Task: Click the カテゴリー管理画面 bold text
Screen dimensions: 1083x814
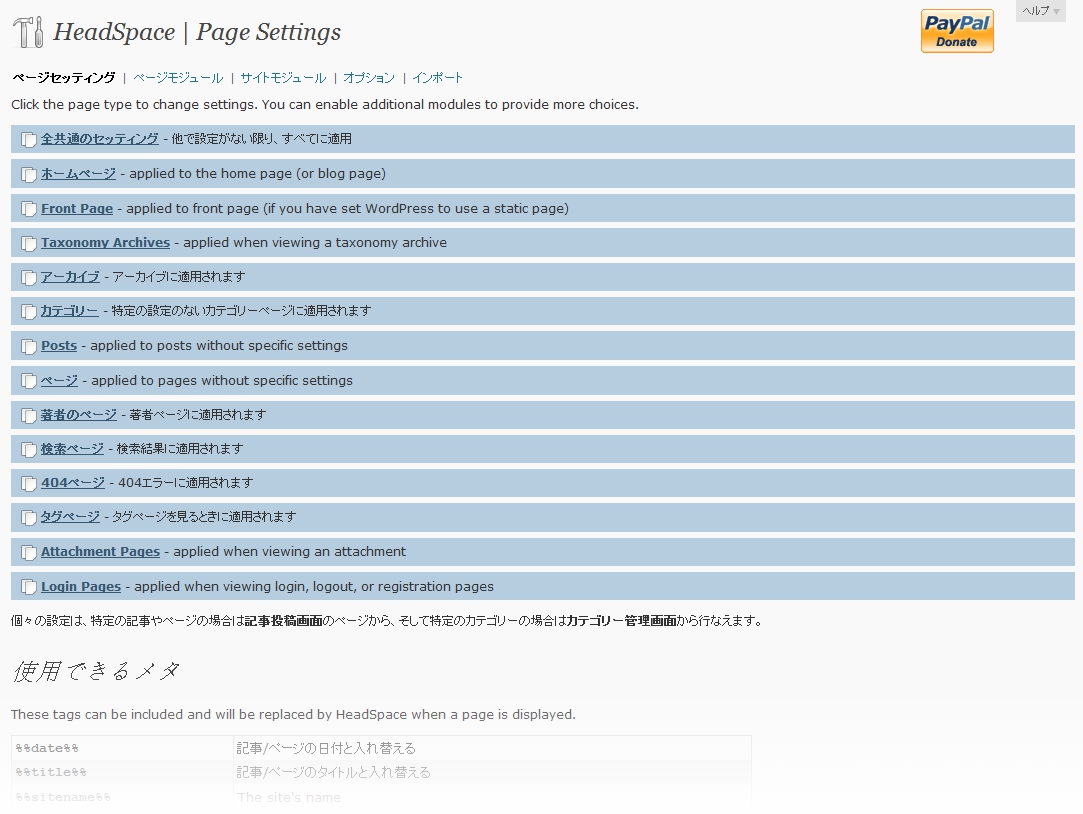Action: [622, 621]
